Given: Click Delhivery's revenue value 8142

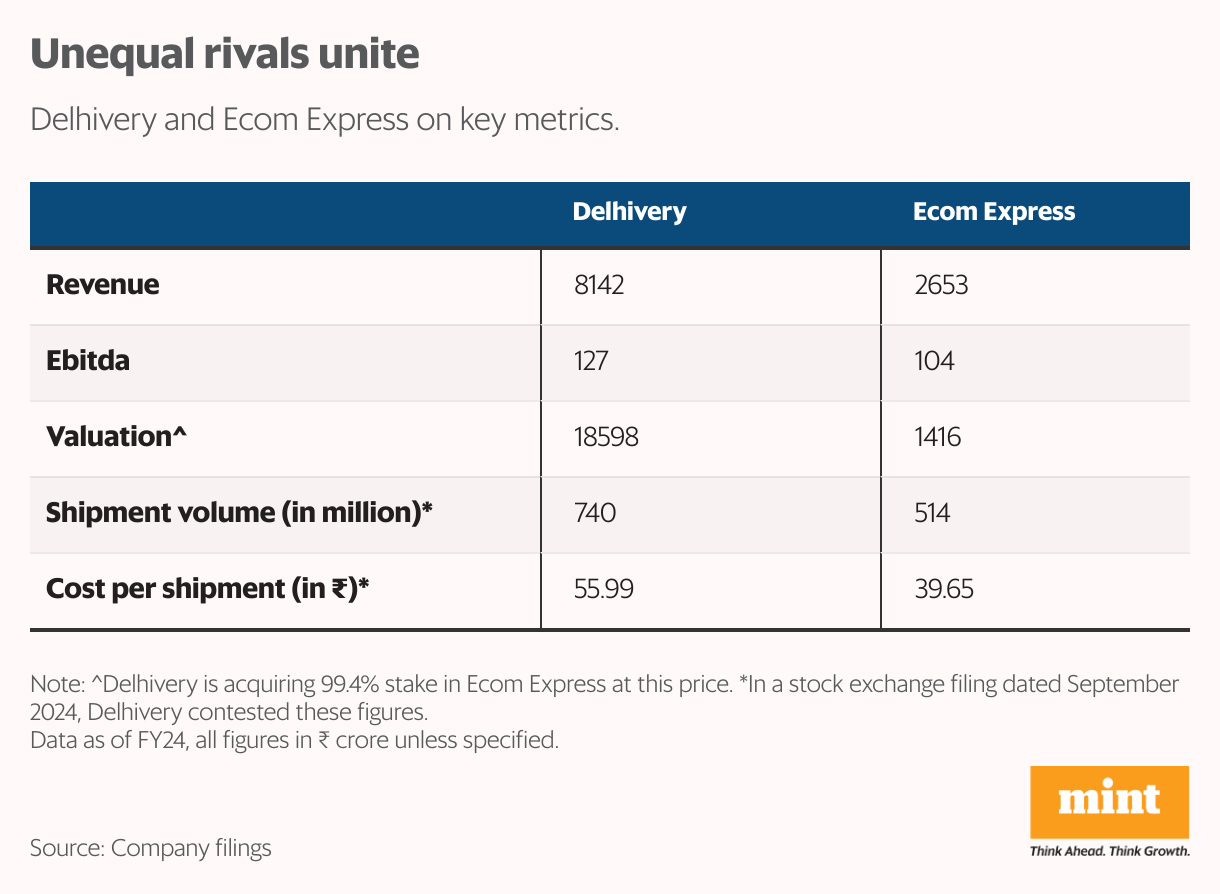Looking at the screenshot, I should [599, 285].
